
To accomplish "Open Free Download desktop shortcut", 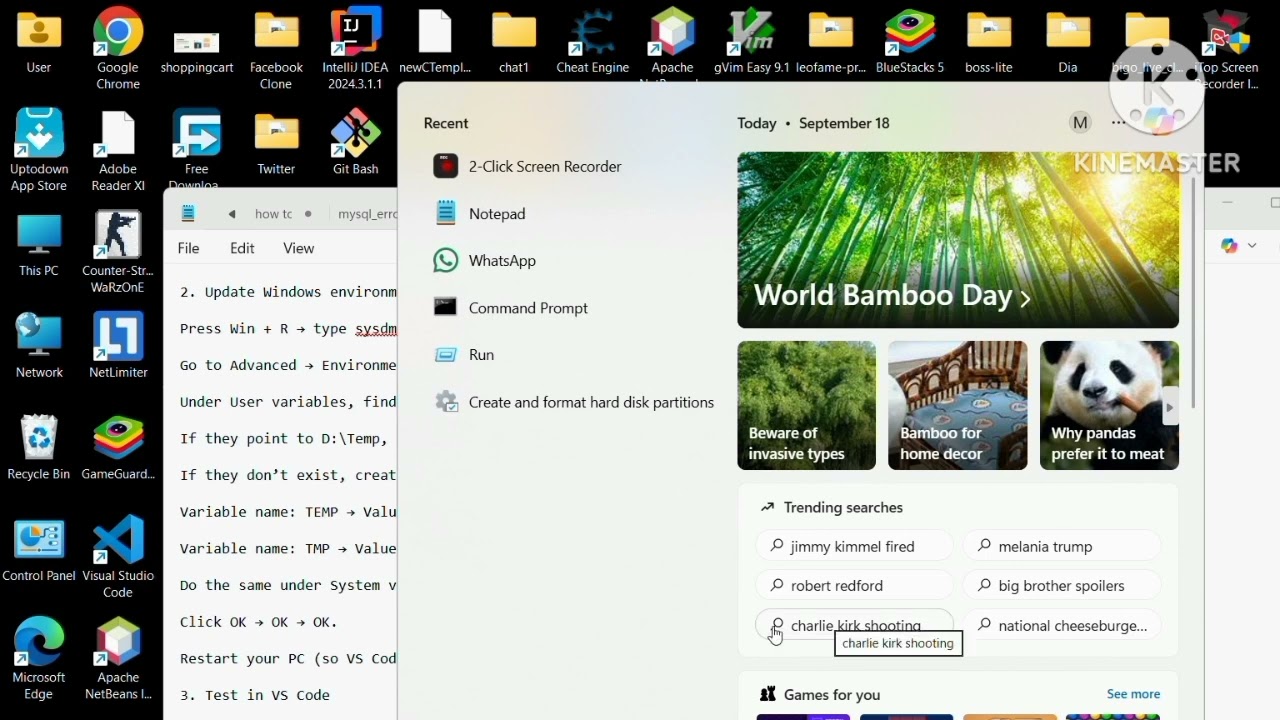I will pos(197,148).
